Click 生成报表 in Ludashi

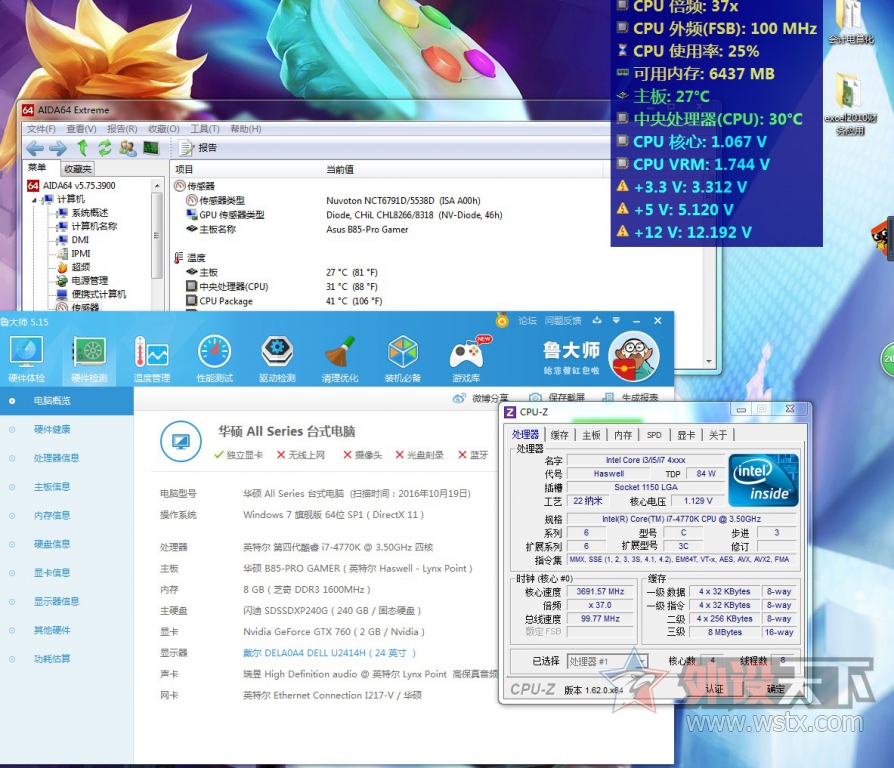coord(631,397)
